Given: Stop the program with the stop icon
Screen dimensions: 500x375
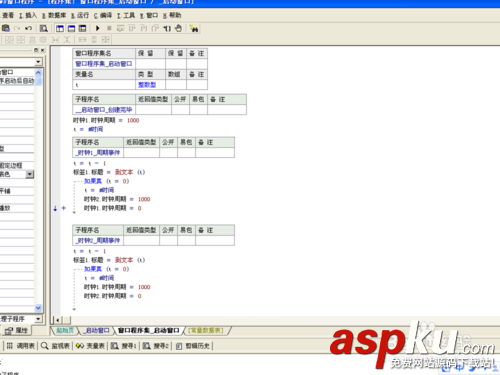Looking at the screenshot, I should pos(109,28).
